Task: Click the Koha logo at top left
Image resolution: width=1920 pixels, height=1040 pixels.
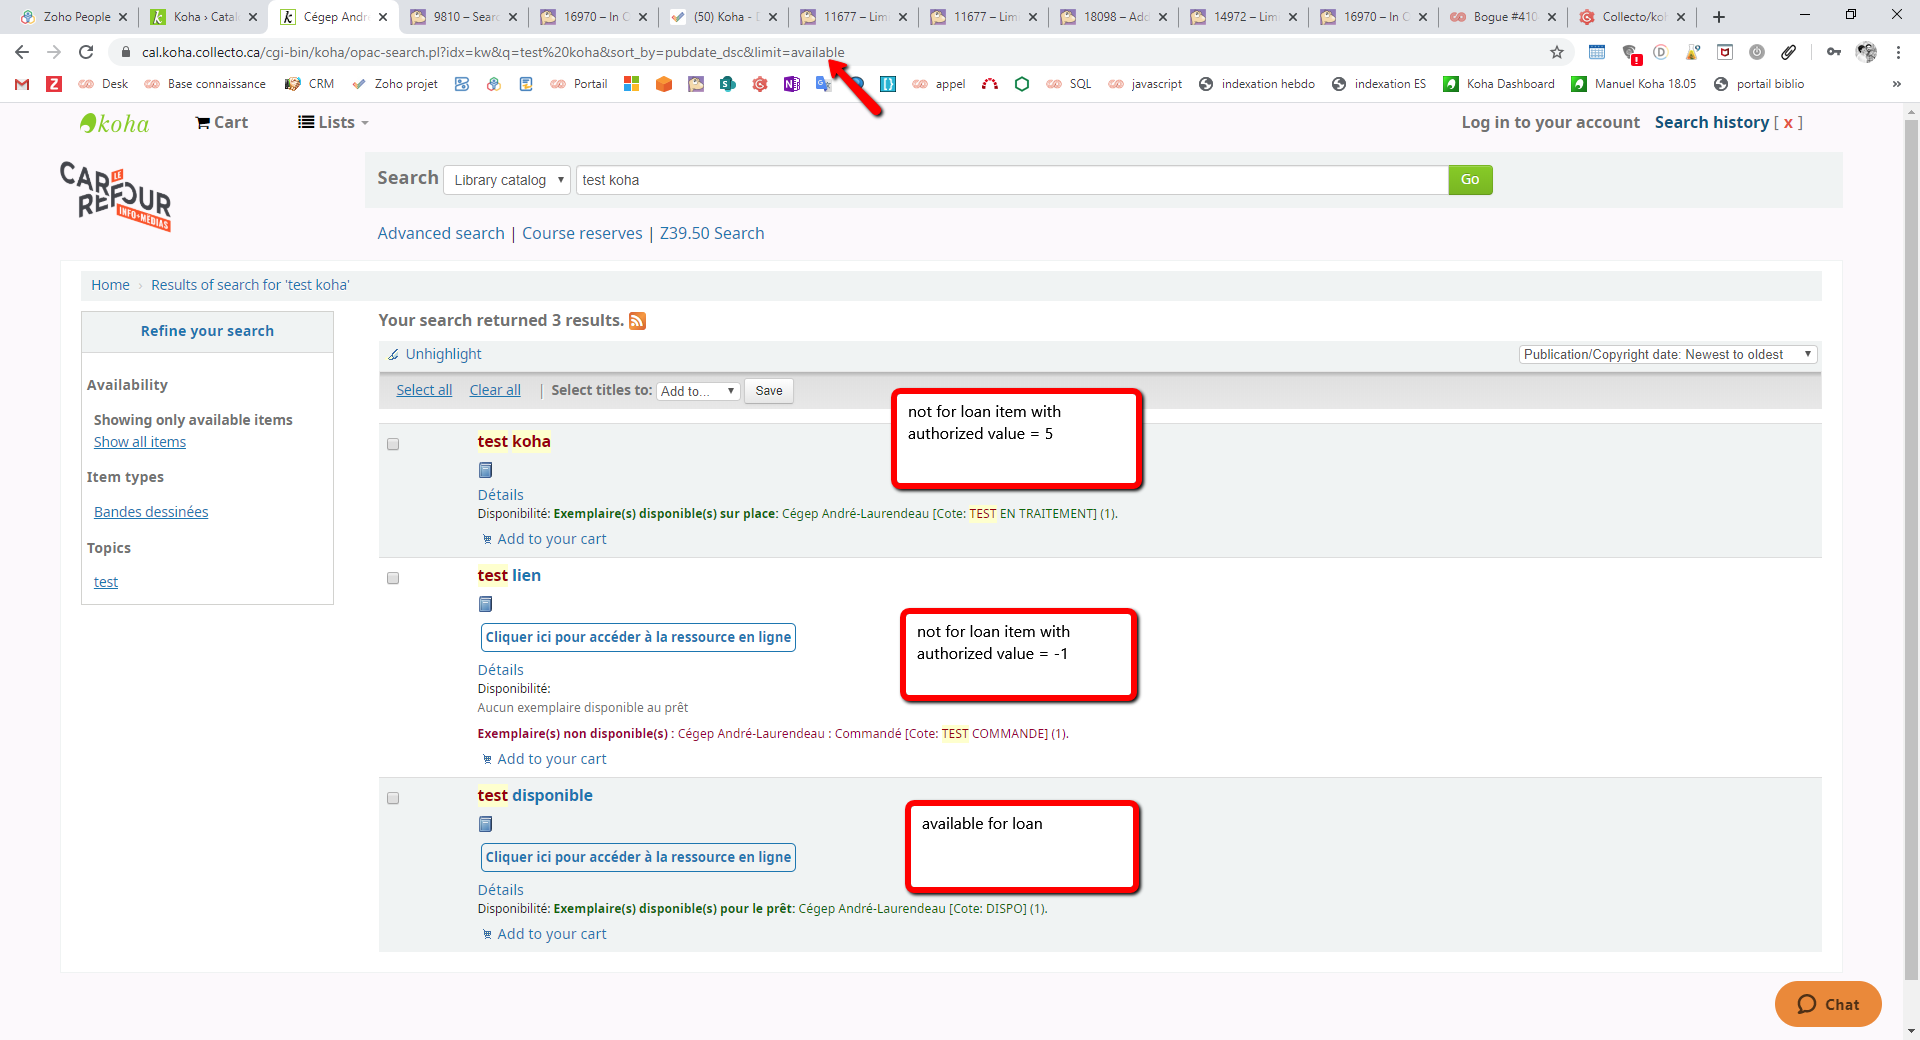Action: (115, 123)
